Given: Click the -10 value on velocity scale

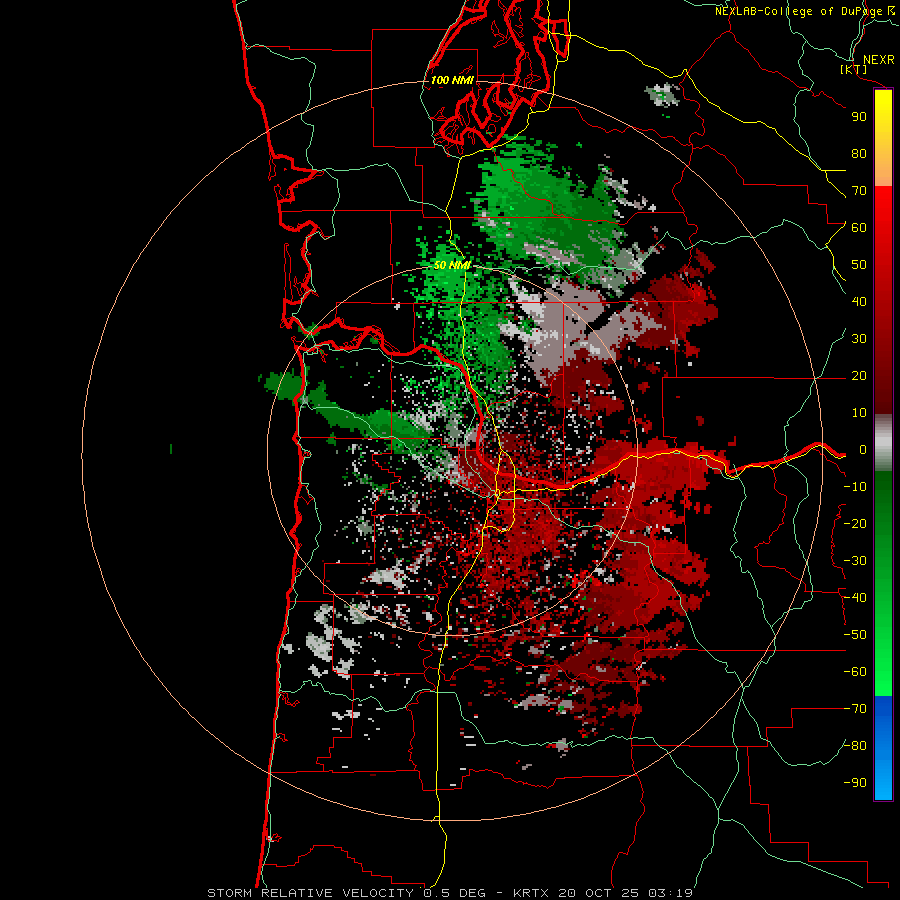Looking at the screenshot, I should coord(855,487).
